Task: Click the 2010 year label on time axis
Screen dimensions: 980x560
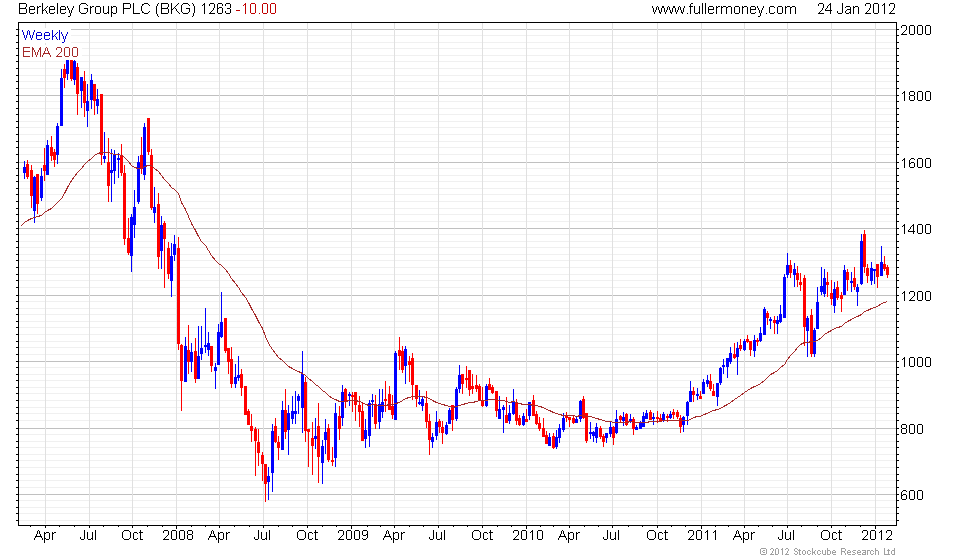Action: [528, 536]
